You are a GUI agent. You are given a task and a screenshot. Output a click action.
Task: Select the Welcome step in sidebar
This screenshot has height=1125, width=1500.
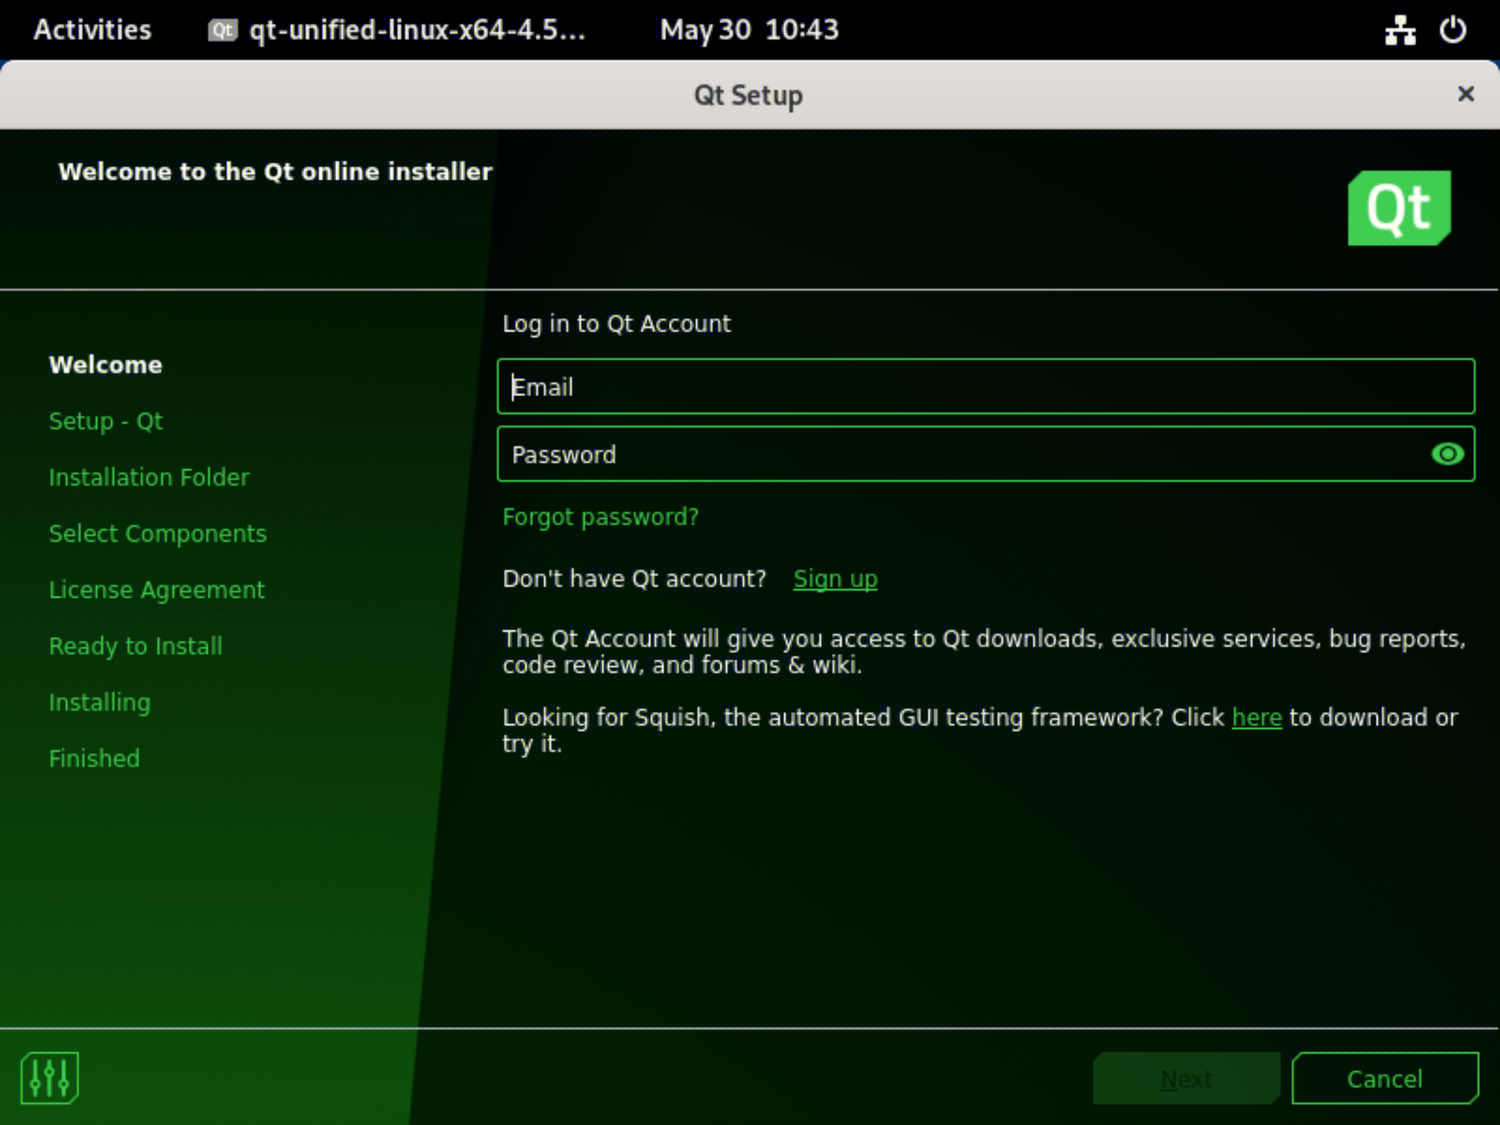[x=105, y=365]
